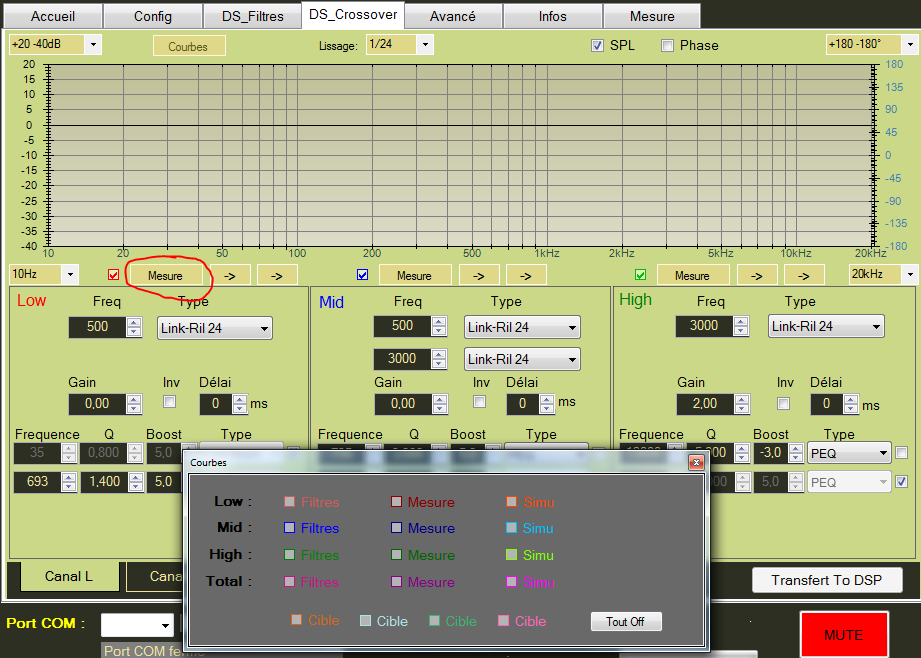
Task: Toggle the orange Cible swatch box
Action: 296,620
